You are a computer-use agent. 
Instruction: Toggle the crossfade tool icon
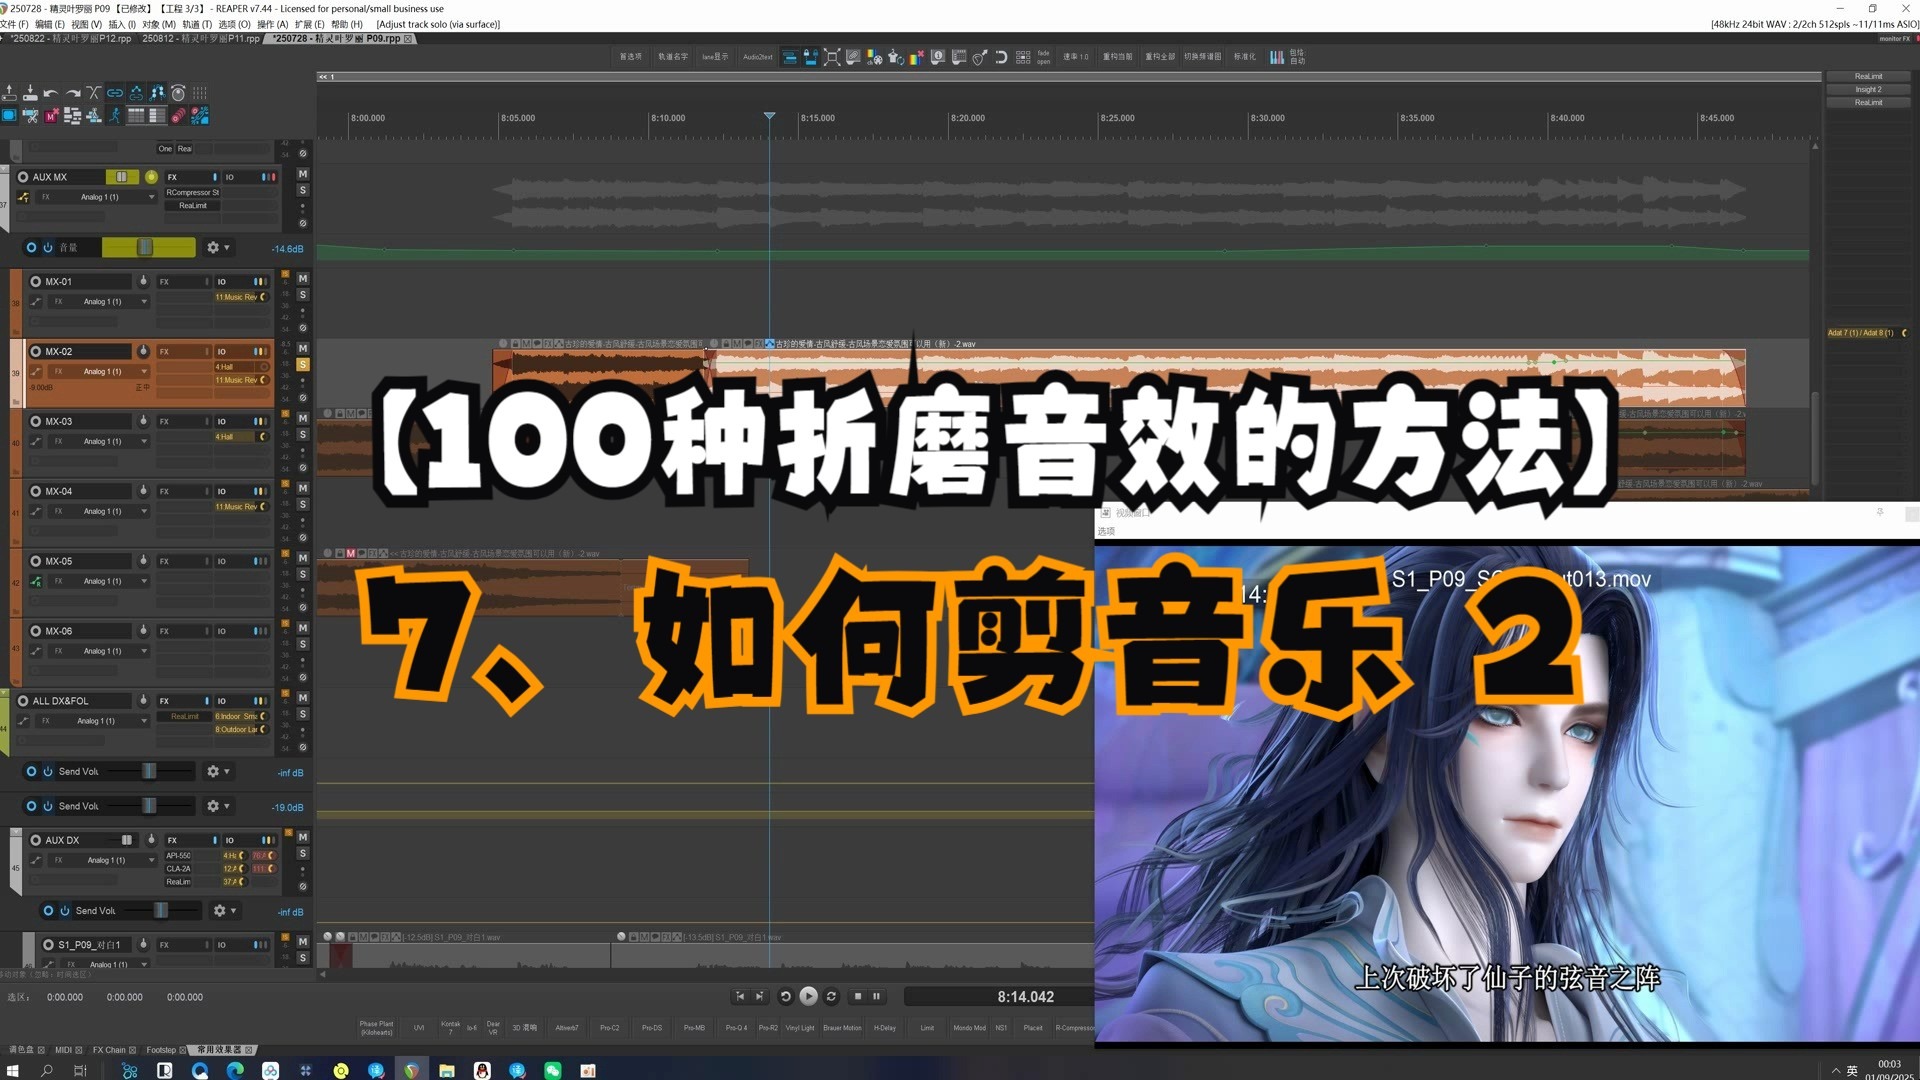pos(94,93)
